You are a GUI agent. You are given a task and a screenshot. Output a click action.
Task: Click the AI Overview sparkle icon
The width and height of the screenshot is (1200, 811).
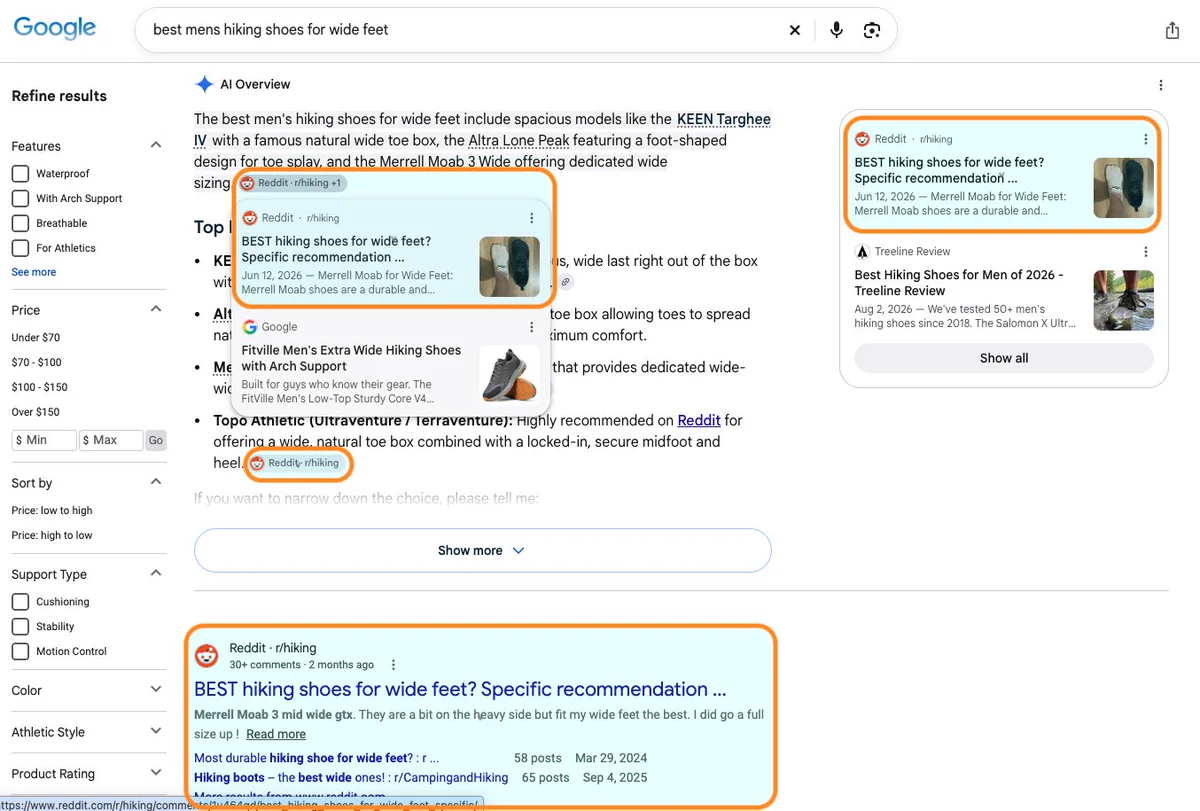204,84
